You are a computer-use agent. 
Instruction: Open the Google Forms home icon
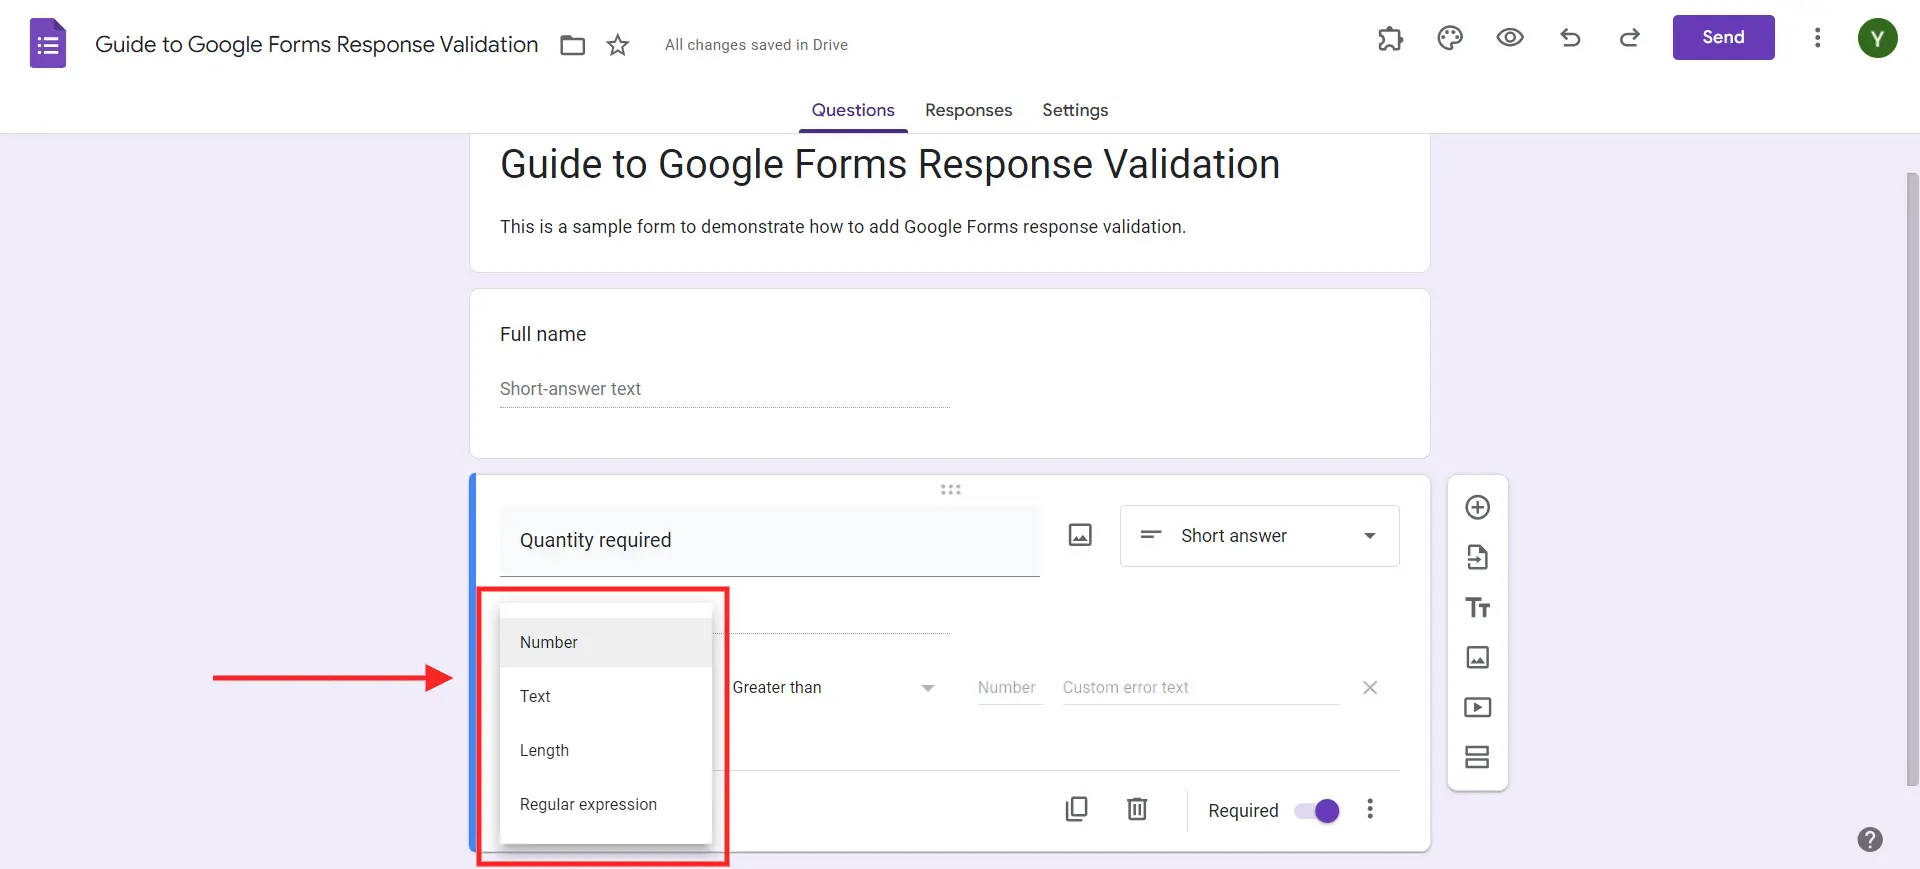[x=48, y=44]
